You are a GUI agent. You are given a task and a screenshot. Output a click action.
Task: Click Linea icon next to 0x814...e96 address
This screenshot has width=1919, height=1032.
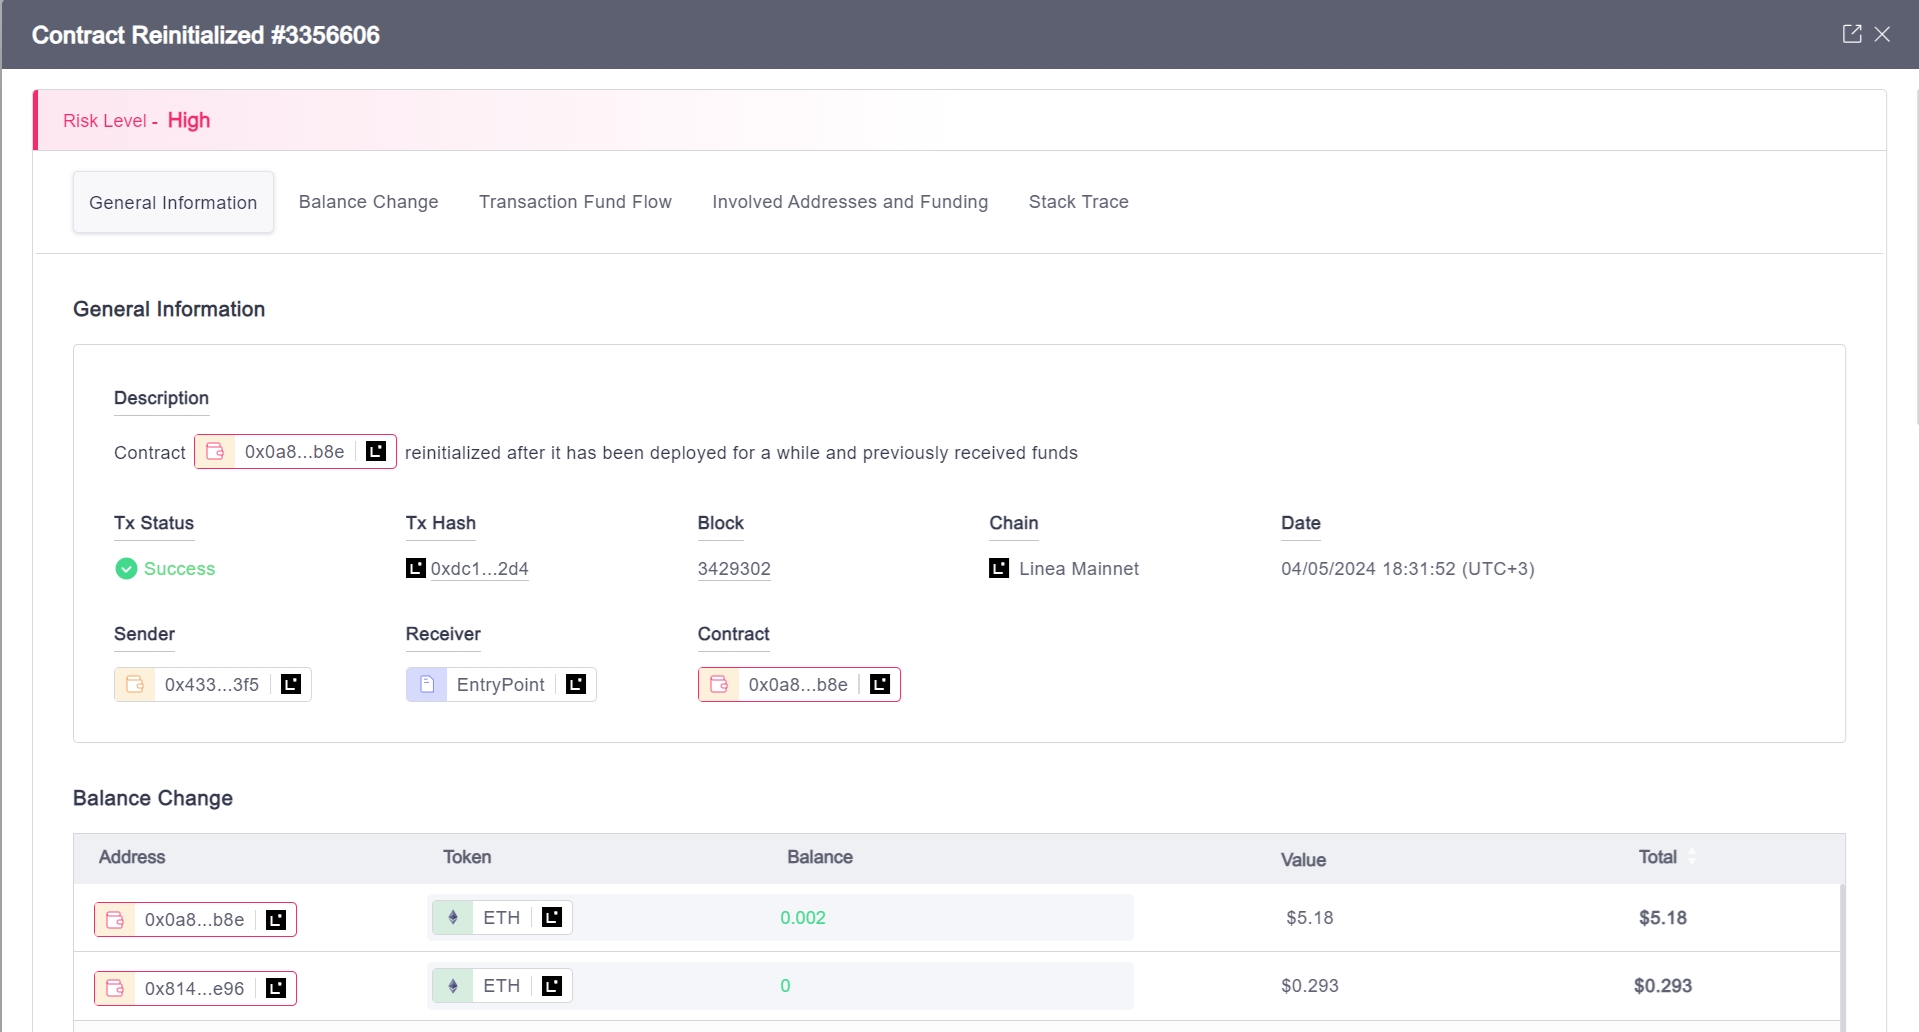click(x=276, y=988)
